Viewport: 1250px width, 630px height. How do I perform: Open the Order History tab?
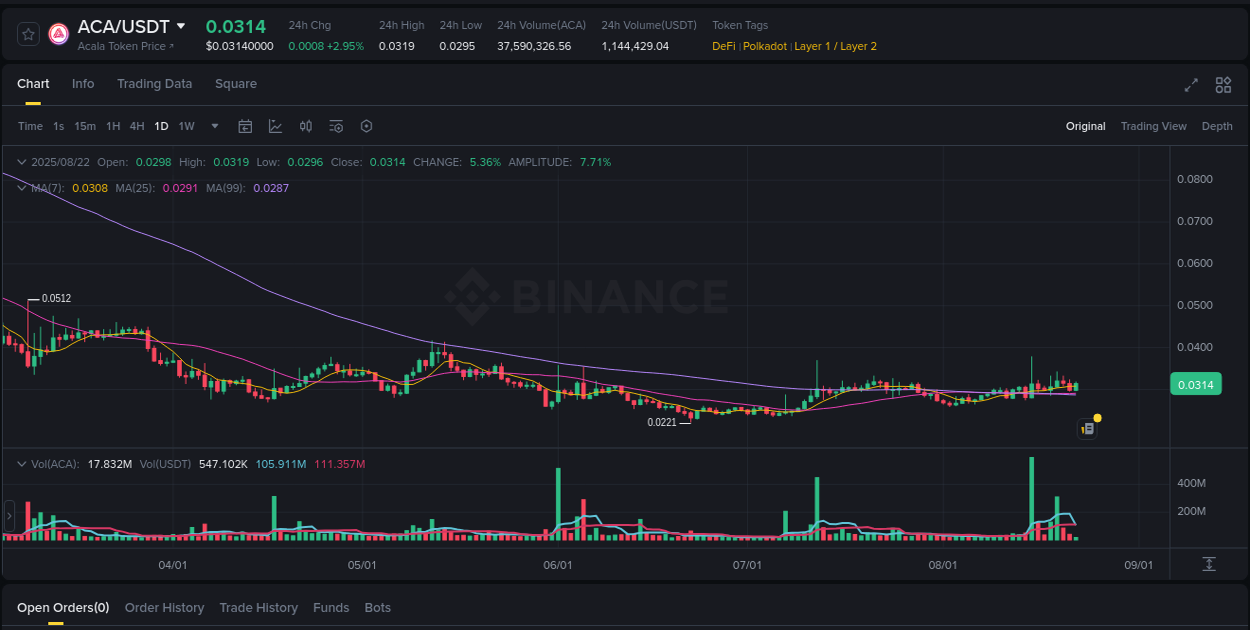(164, 607)
